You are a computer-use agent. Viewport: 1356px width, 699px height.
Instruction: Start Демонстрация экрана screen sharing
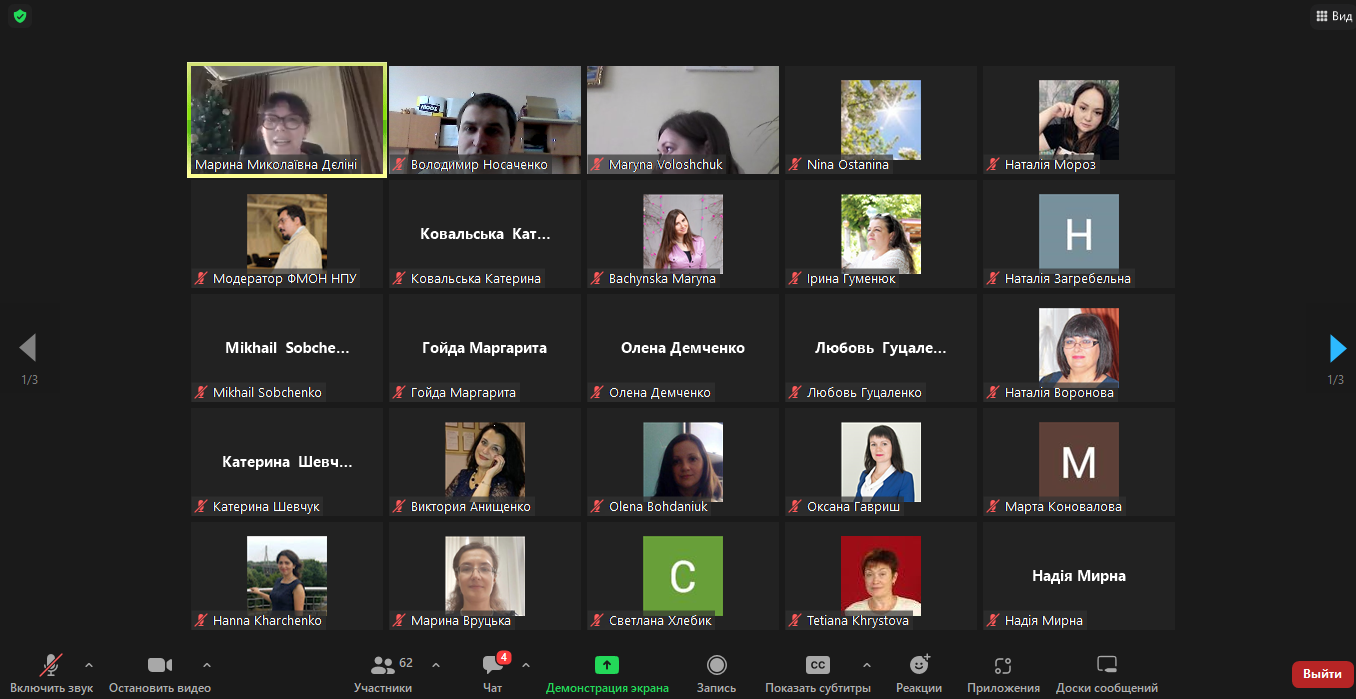607,674
